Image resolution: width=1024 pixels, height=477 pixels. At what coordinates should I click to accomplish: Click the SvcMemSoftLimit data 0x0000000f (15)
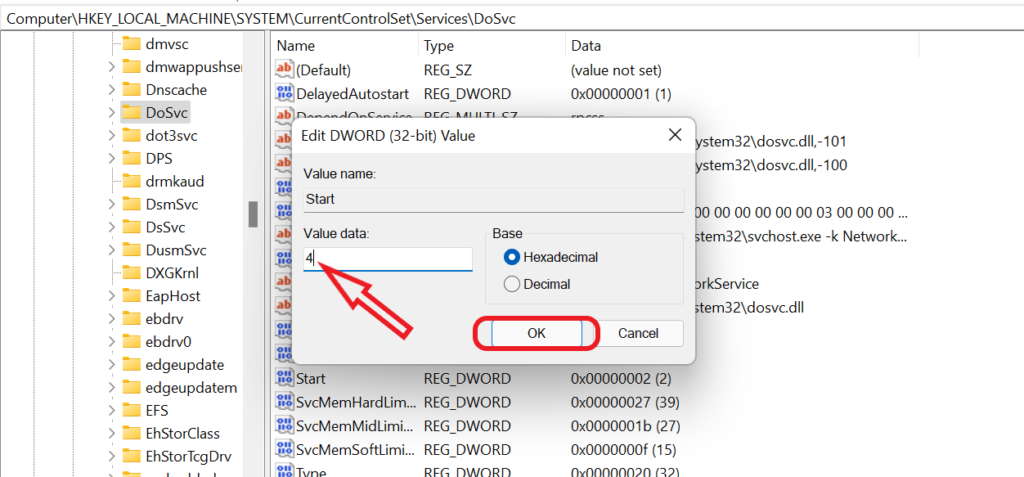tap(623, 450)
